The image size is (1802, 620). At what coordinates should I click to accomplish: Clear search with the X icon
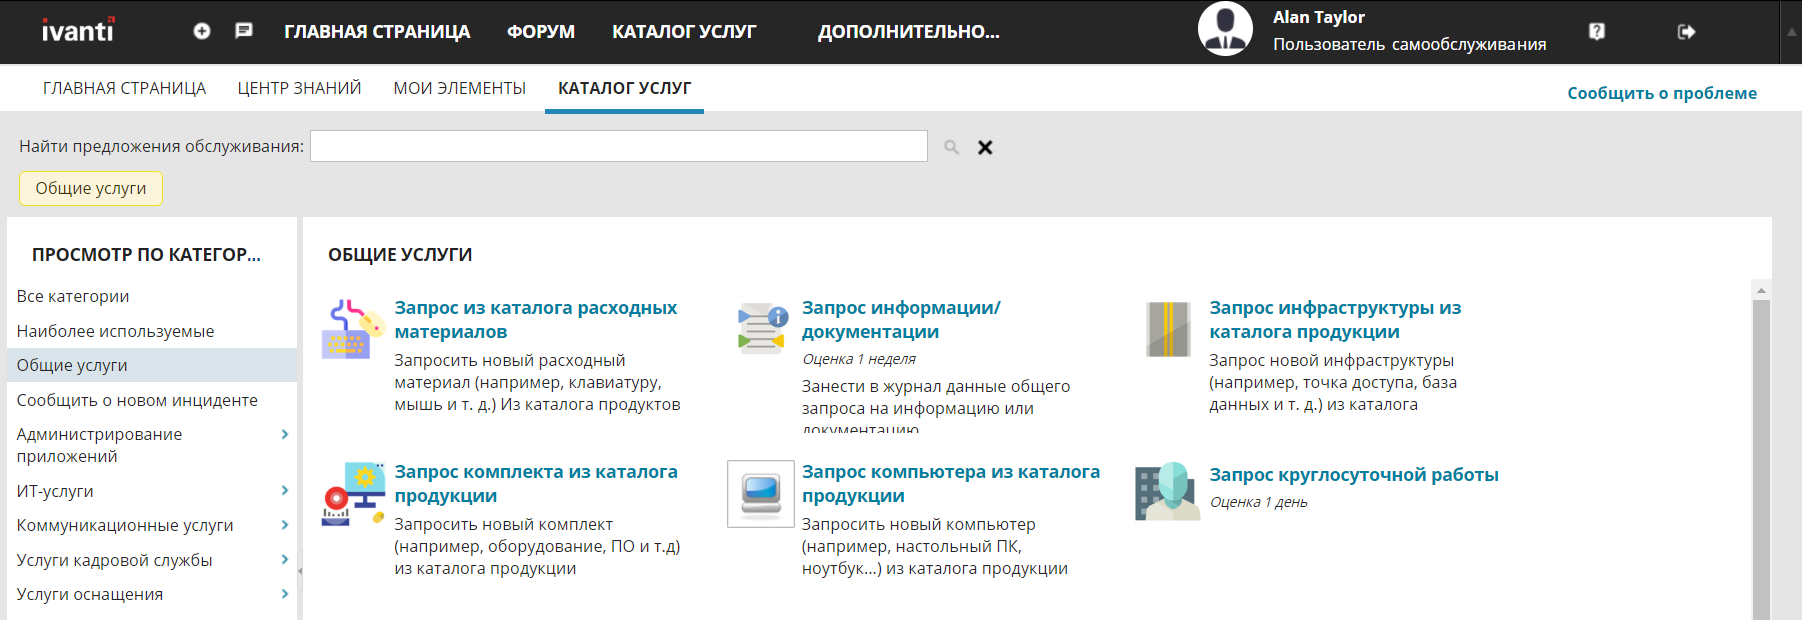(x=985, y=147)
